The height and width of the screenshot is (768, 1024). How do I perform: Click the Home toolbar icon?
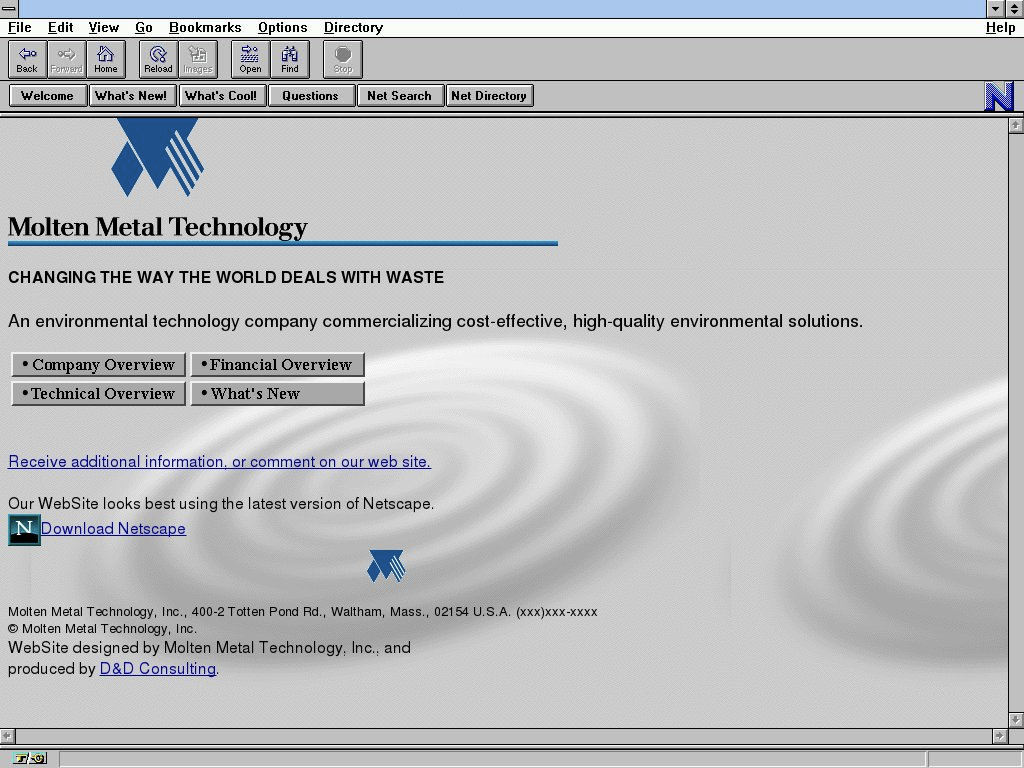coord(105,59)
